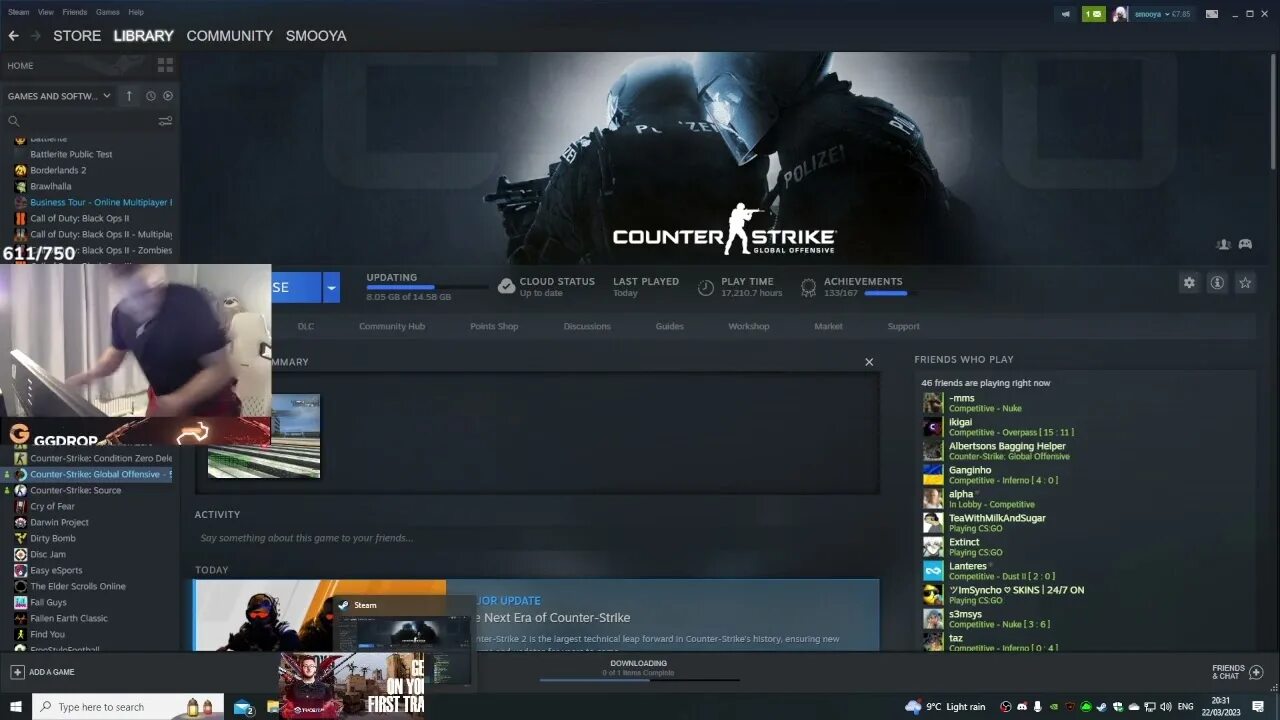Open the Guides link
The width and height of the screenshot is (1280, 720).
tap(670, 326)
